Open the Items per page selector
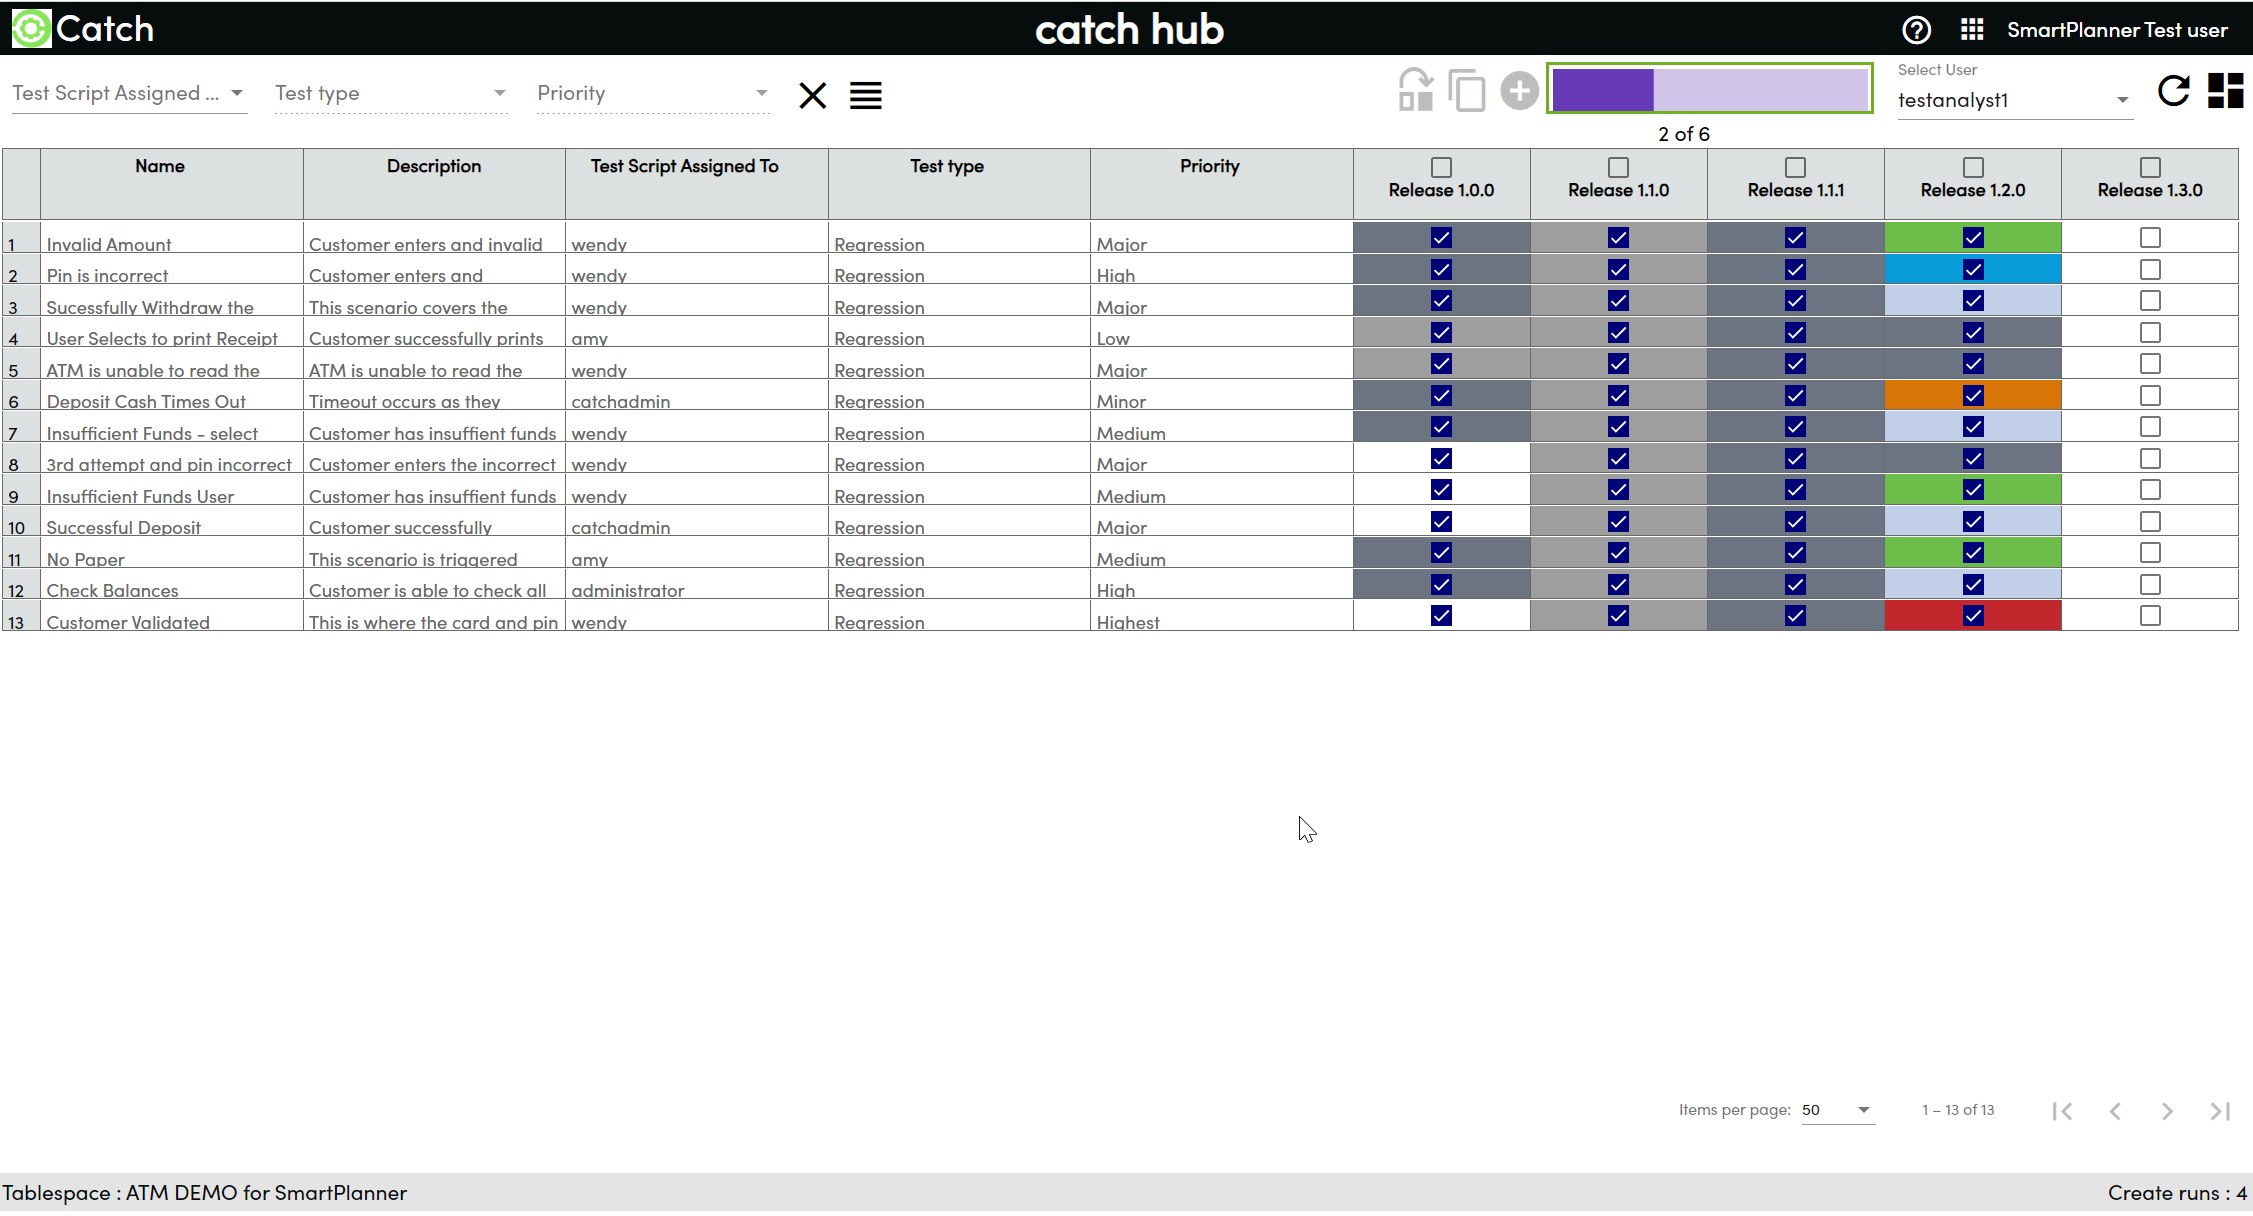Screen dimensions: 2253x1216 [1836, 1110]
